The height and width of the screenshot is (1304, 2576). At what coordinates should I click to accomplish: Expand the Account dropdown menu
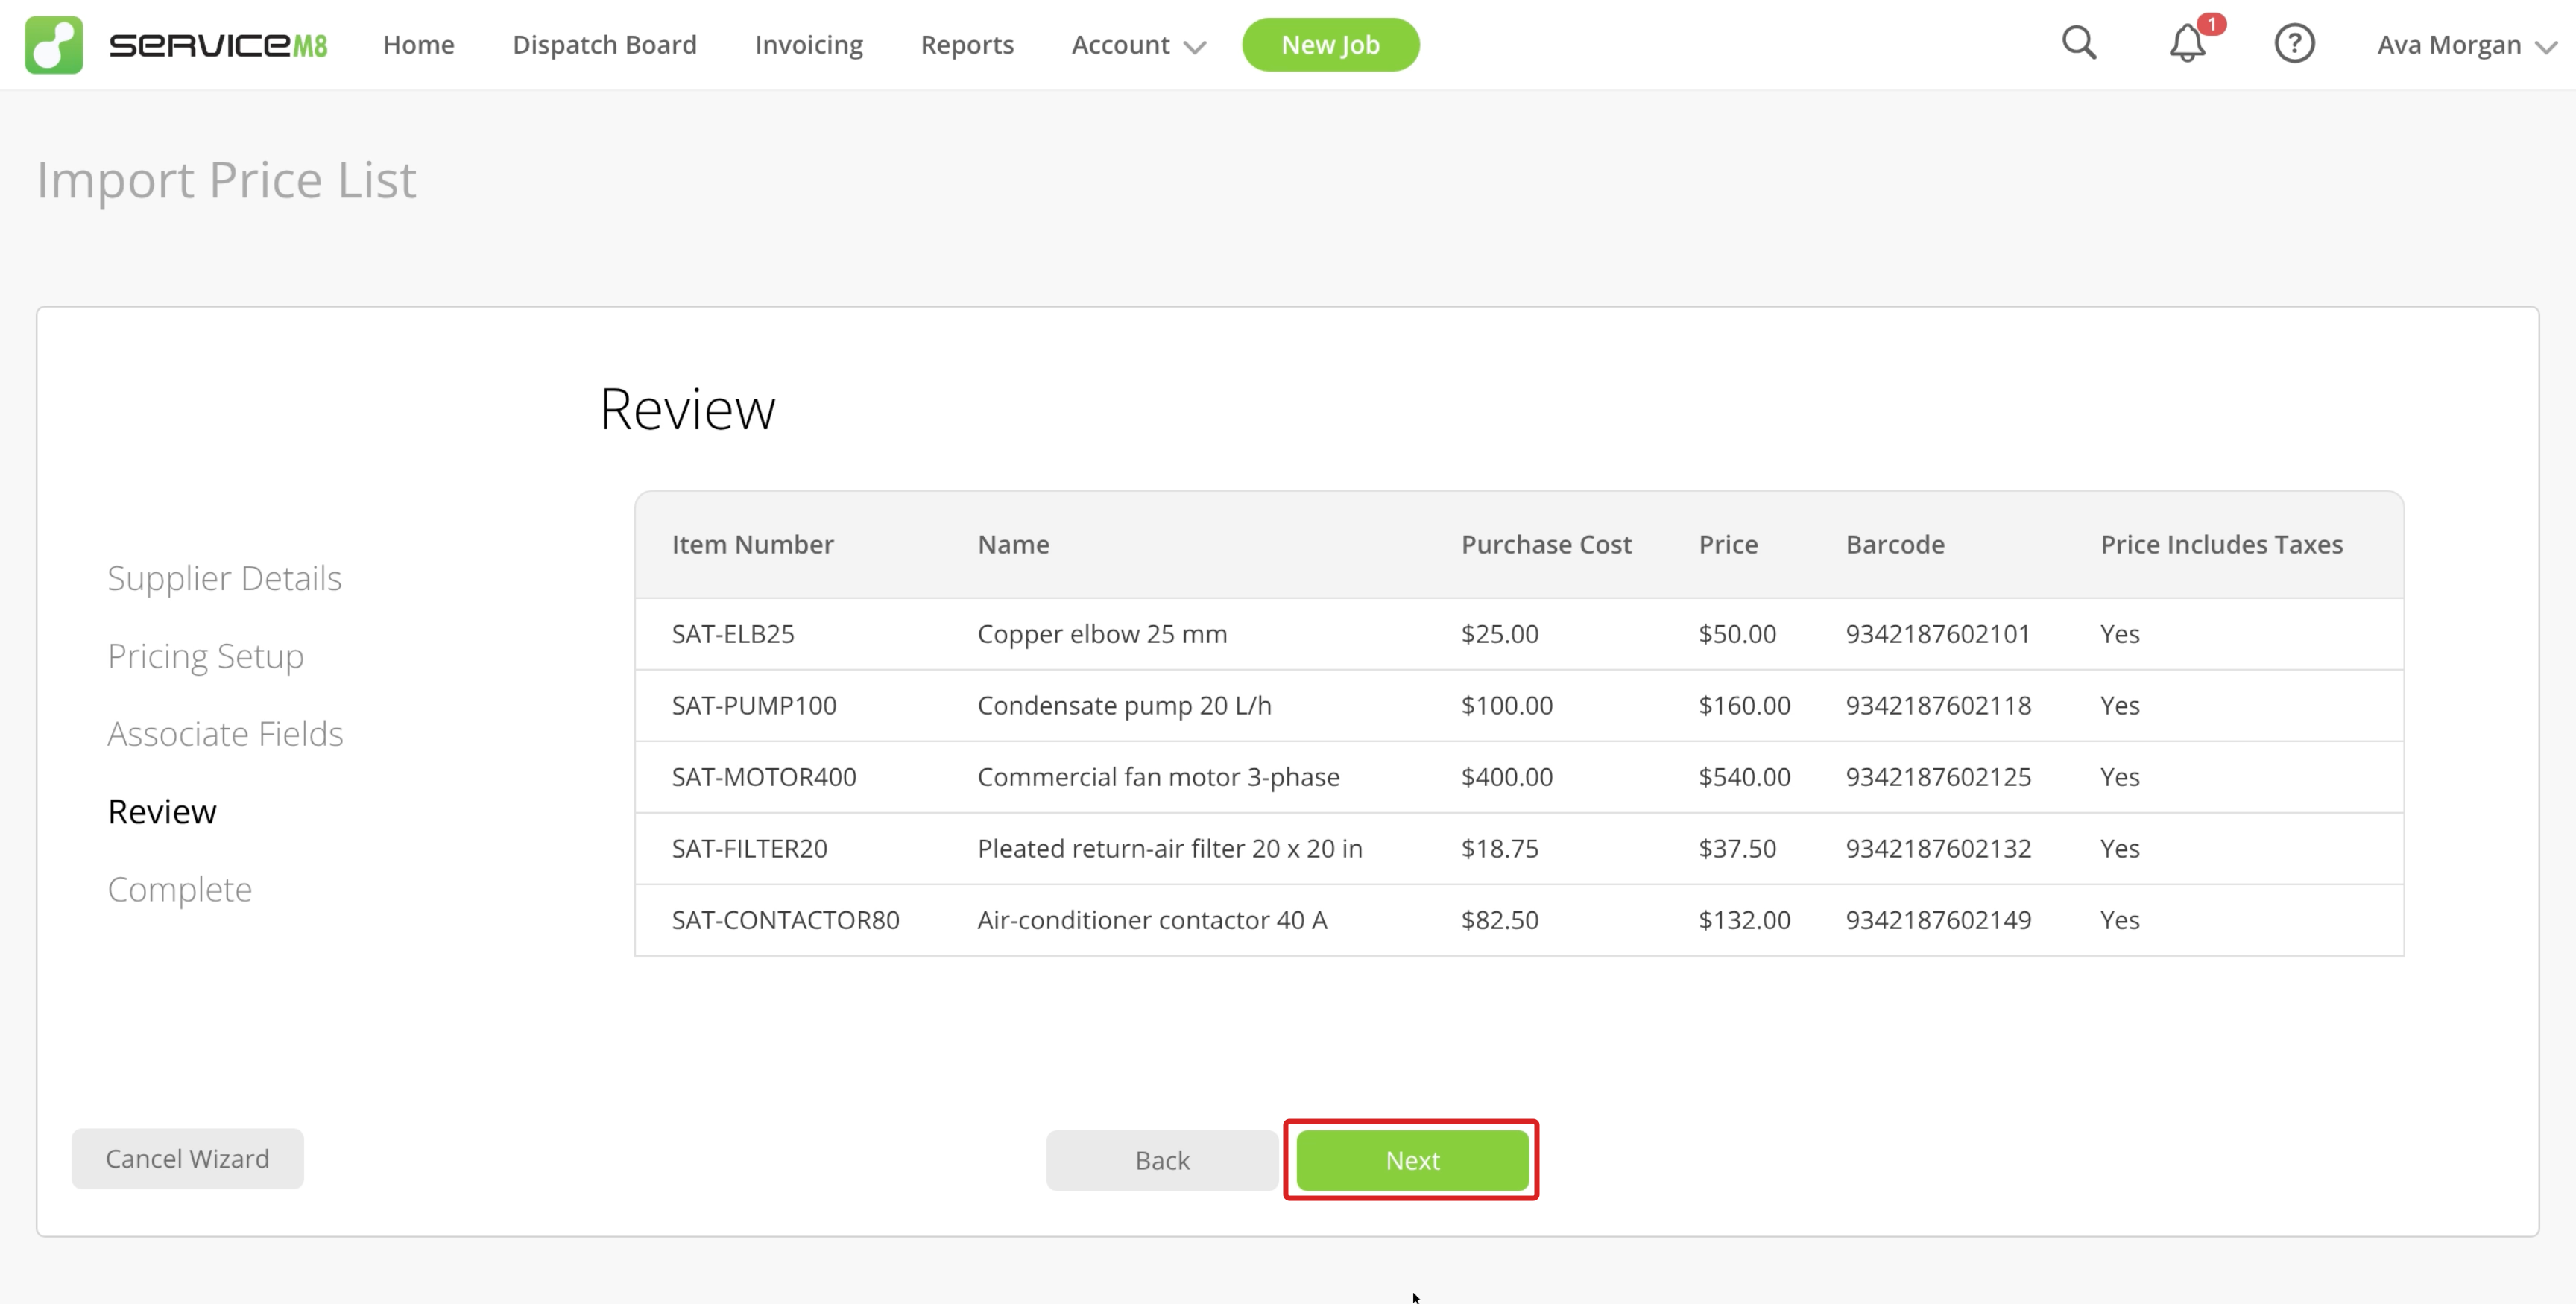click(x=1138, y=45)
